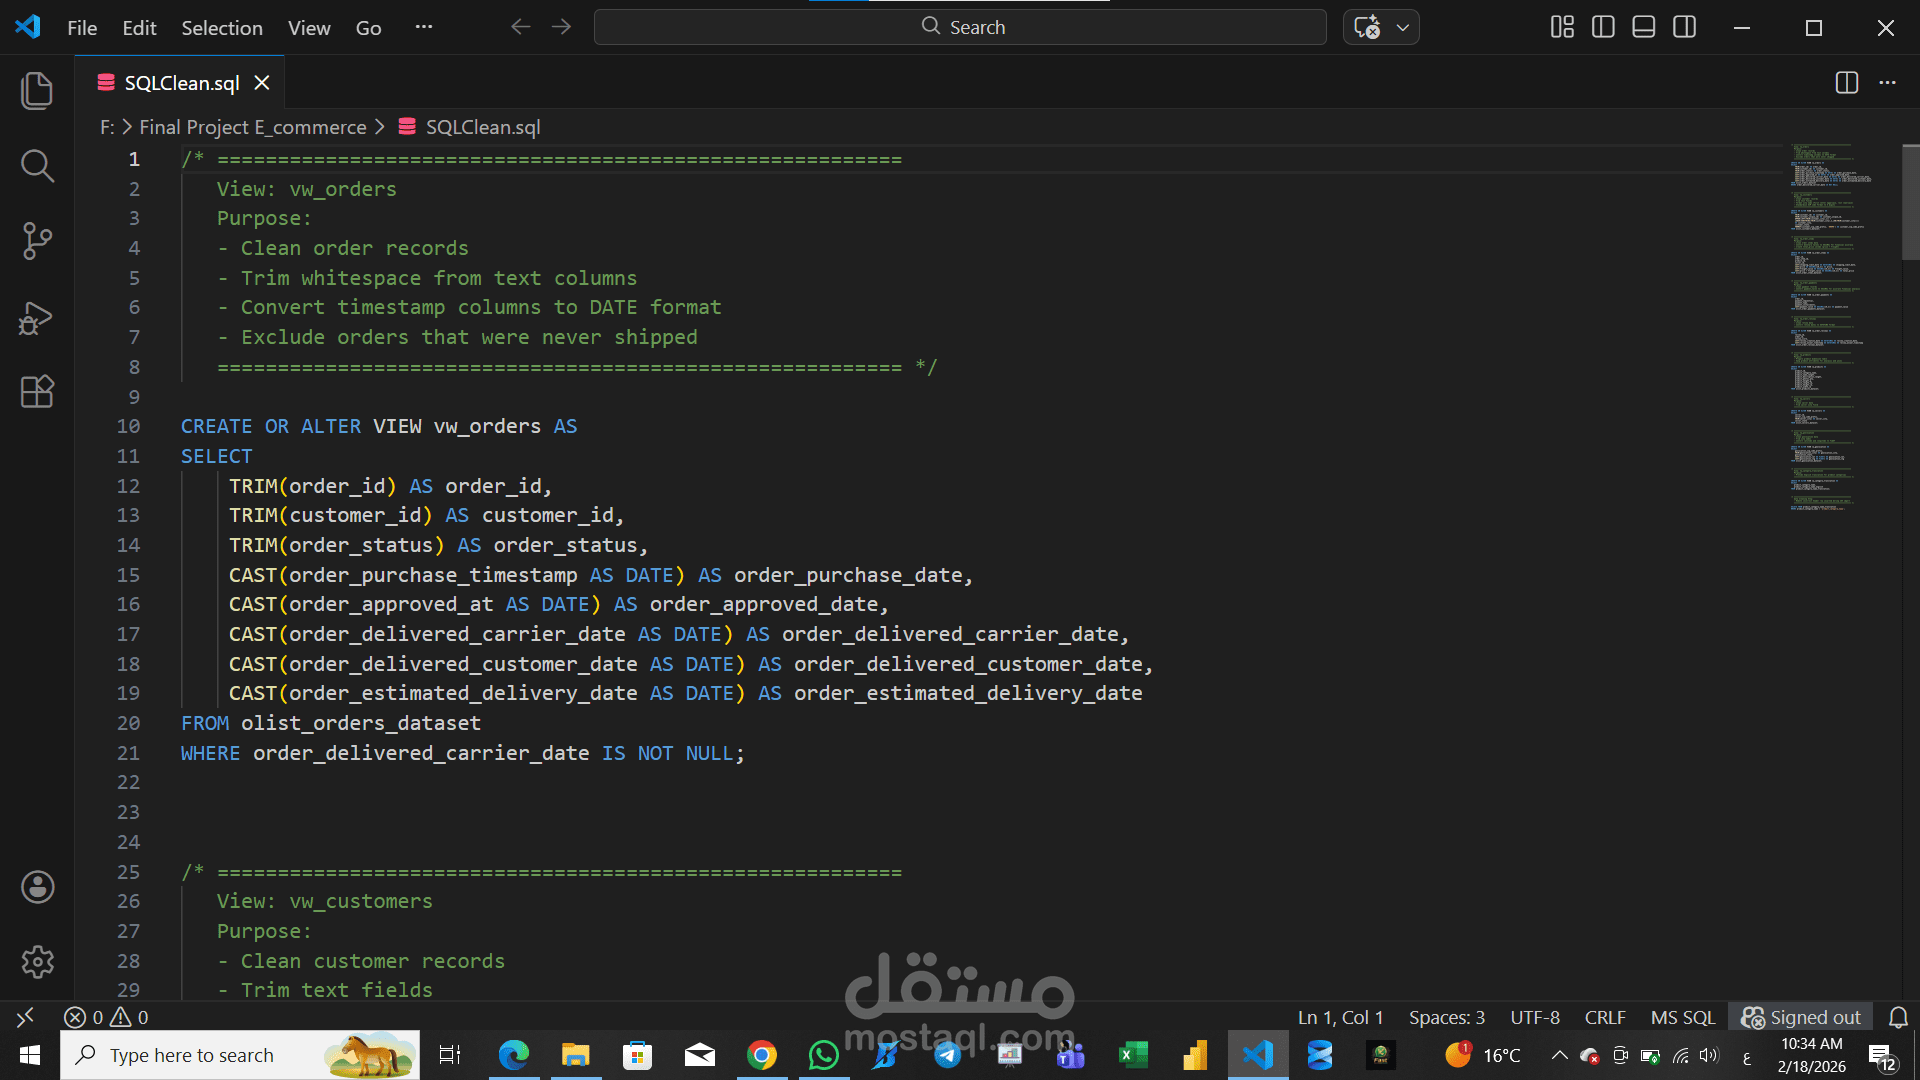This screenshot has height=1080, width=1920.
Task: Launch Power BI from the taskbar
Action: click(x=1194, y=1054)
